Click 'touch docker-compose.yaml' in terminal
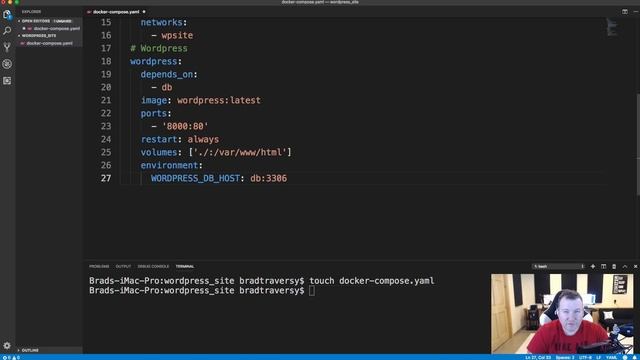This screenshot has height=360, width=640. click(372, 281)
